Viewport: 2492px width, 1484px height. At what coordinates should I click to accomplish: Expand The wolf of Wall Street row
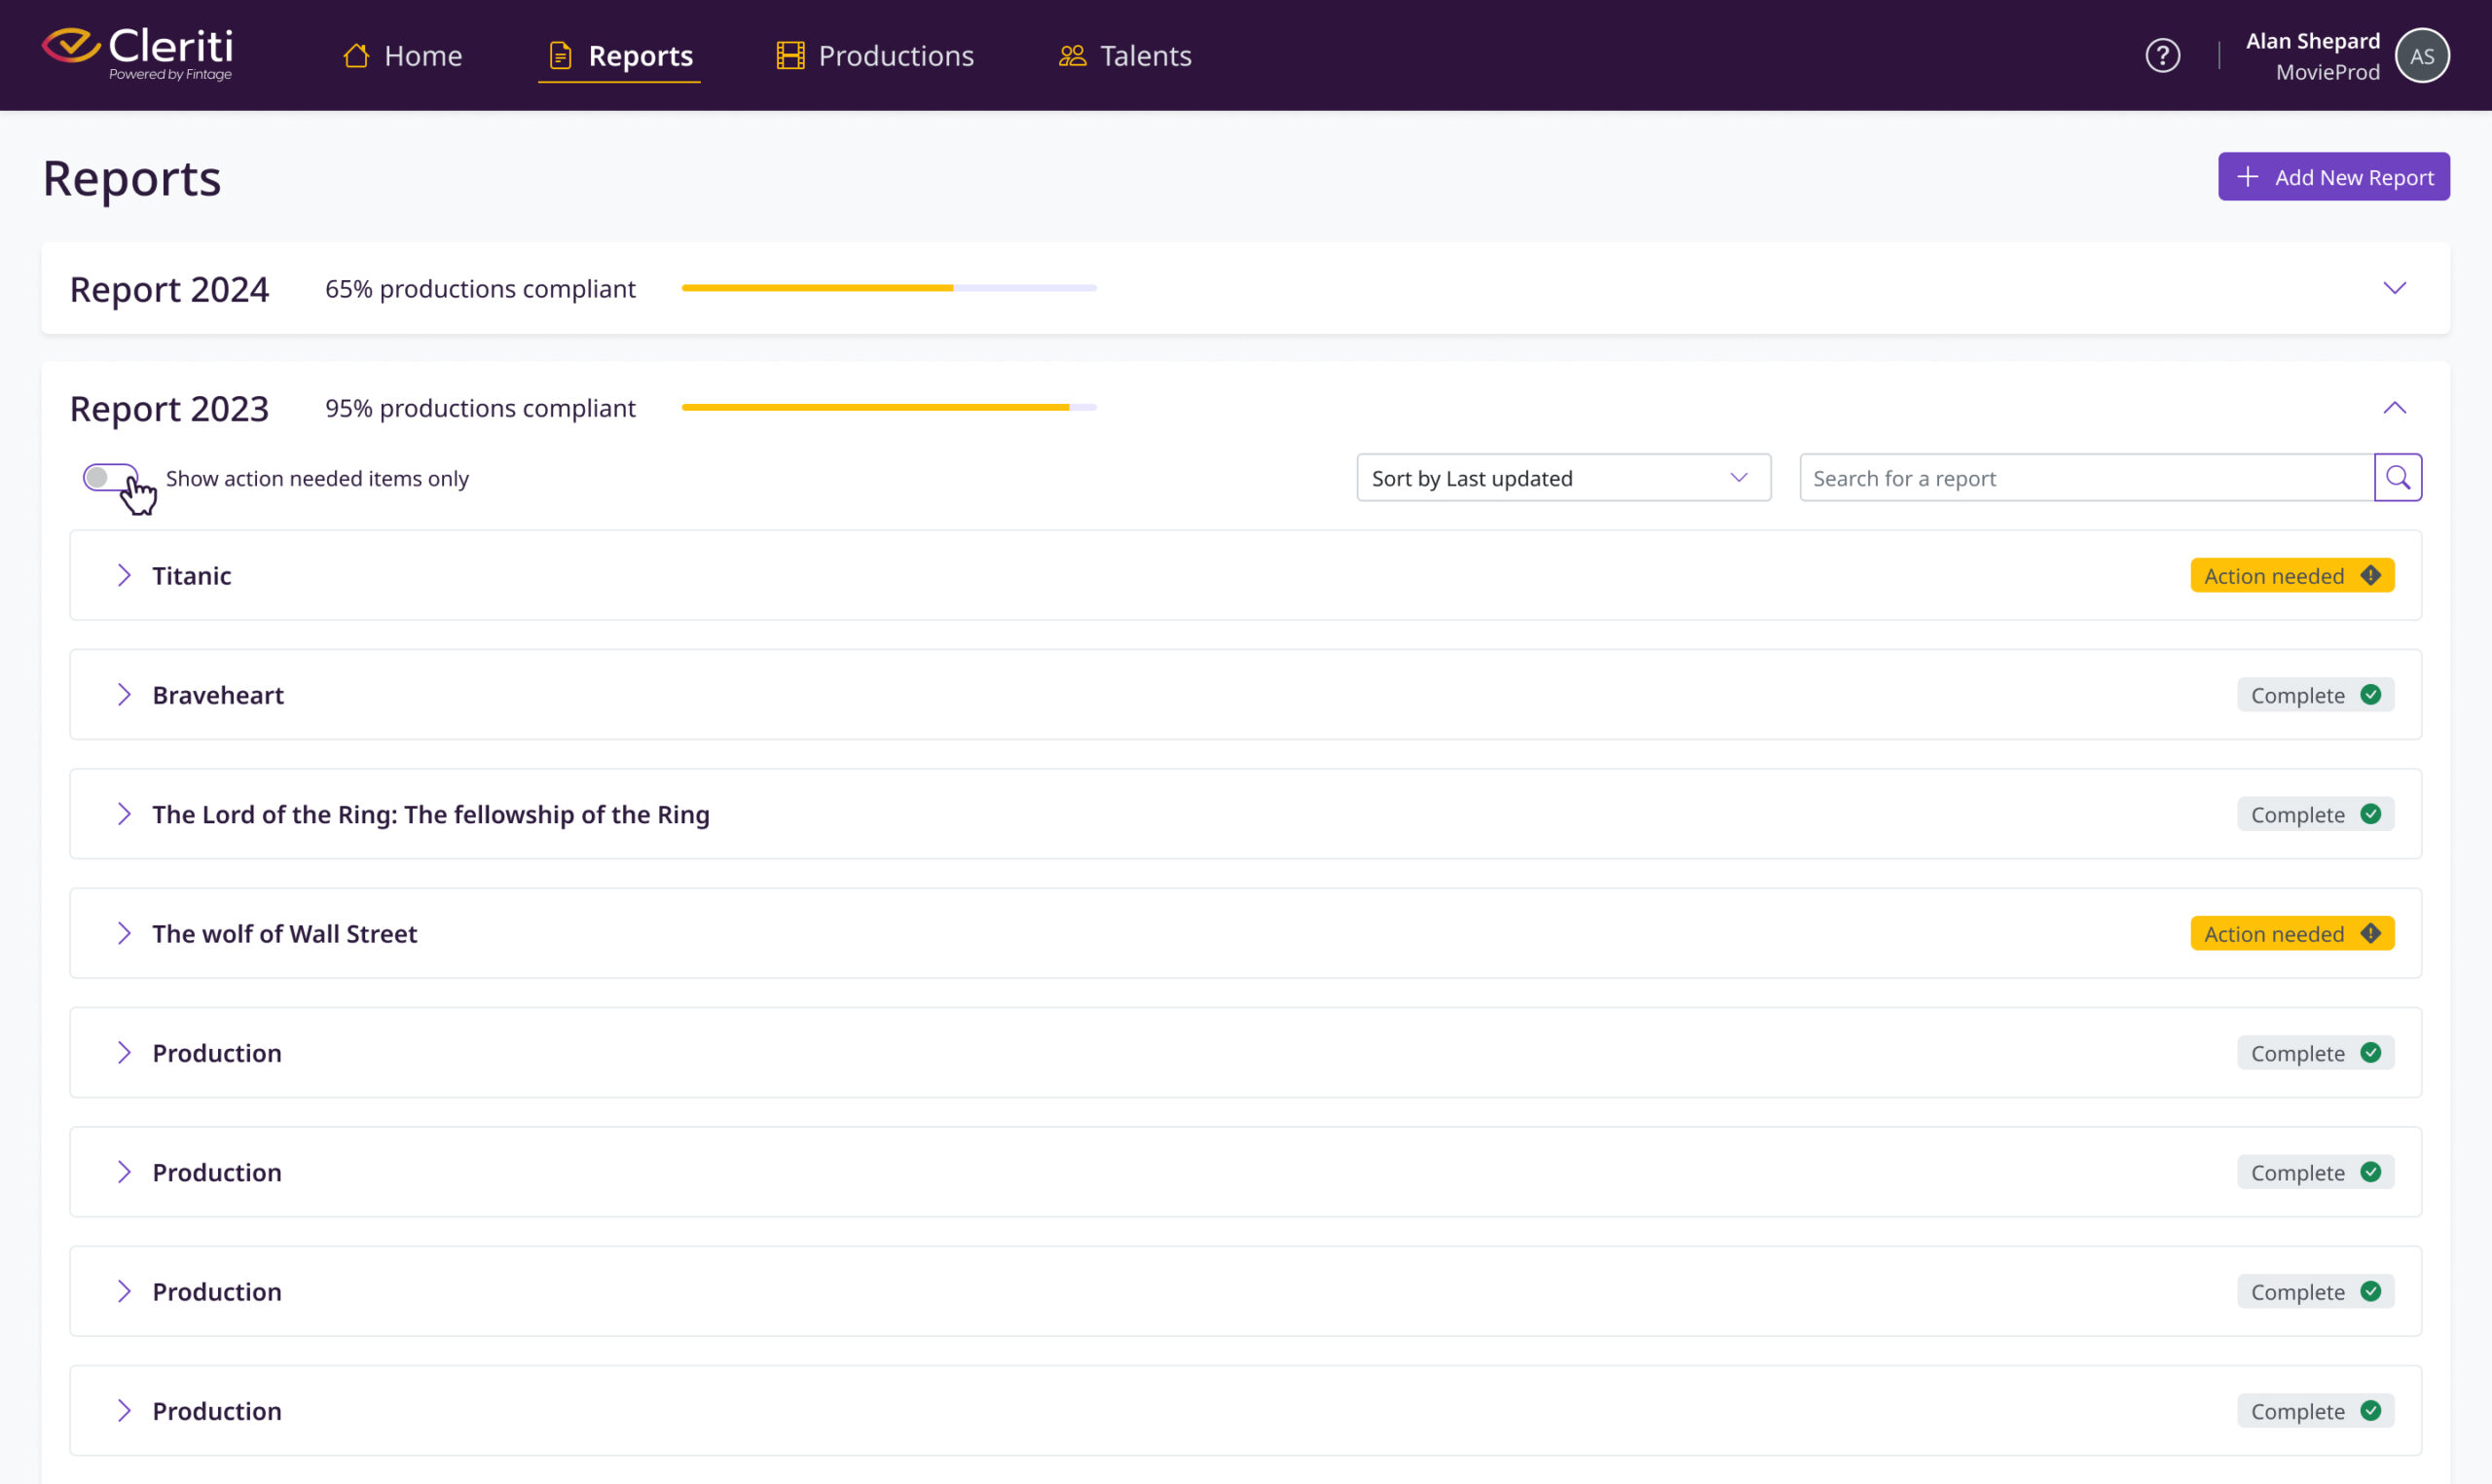point(124,934)
